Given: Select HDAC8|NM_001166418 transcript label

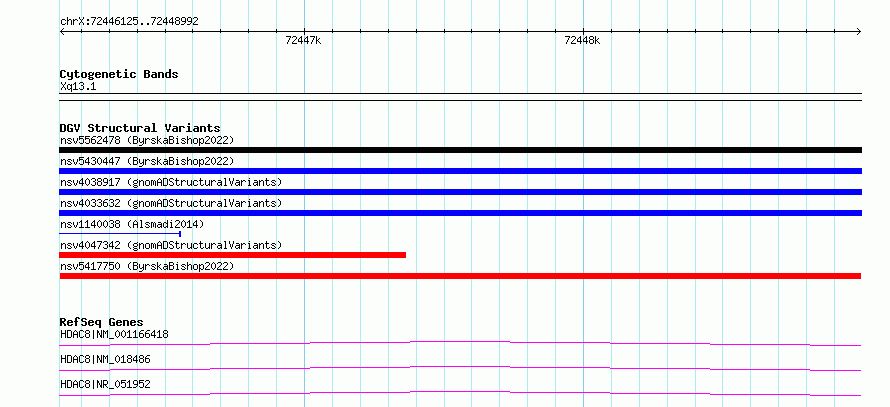Looking at the screenshot, I should [114, 334].
